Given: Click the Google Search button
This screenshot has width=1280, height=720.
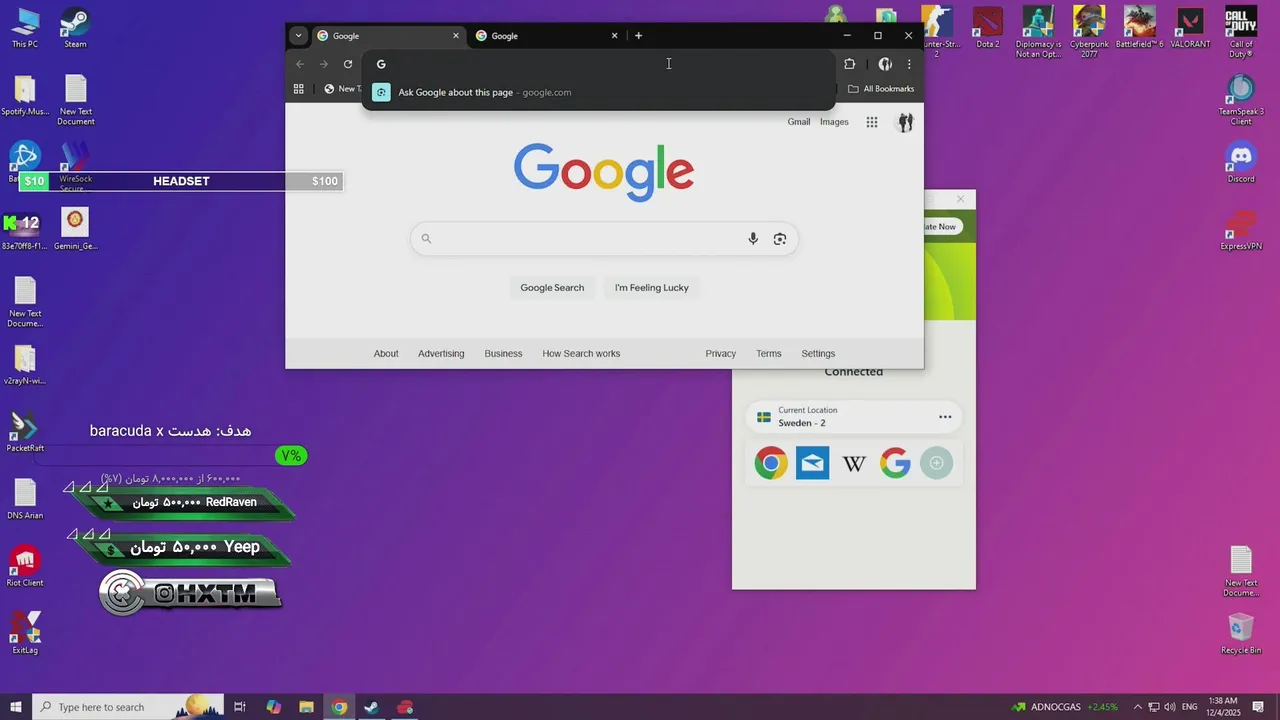Looking at the screenshot, I should [x=552, y=288].
